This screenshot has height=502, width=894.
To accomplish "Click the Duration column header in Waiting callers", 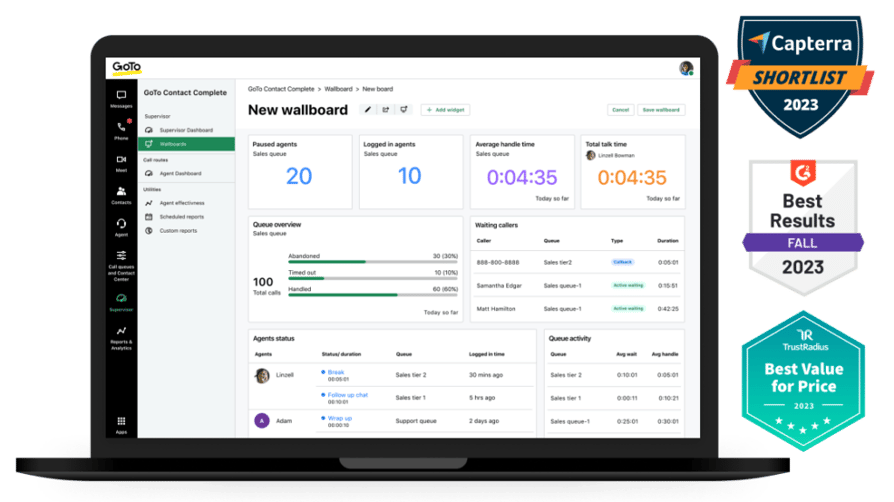I will pyautogui.click(x=667, y=241).
